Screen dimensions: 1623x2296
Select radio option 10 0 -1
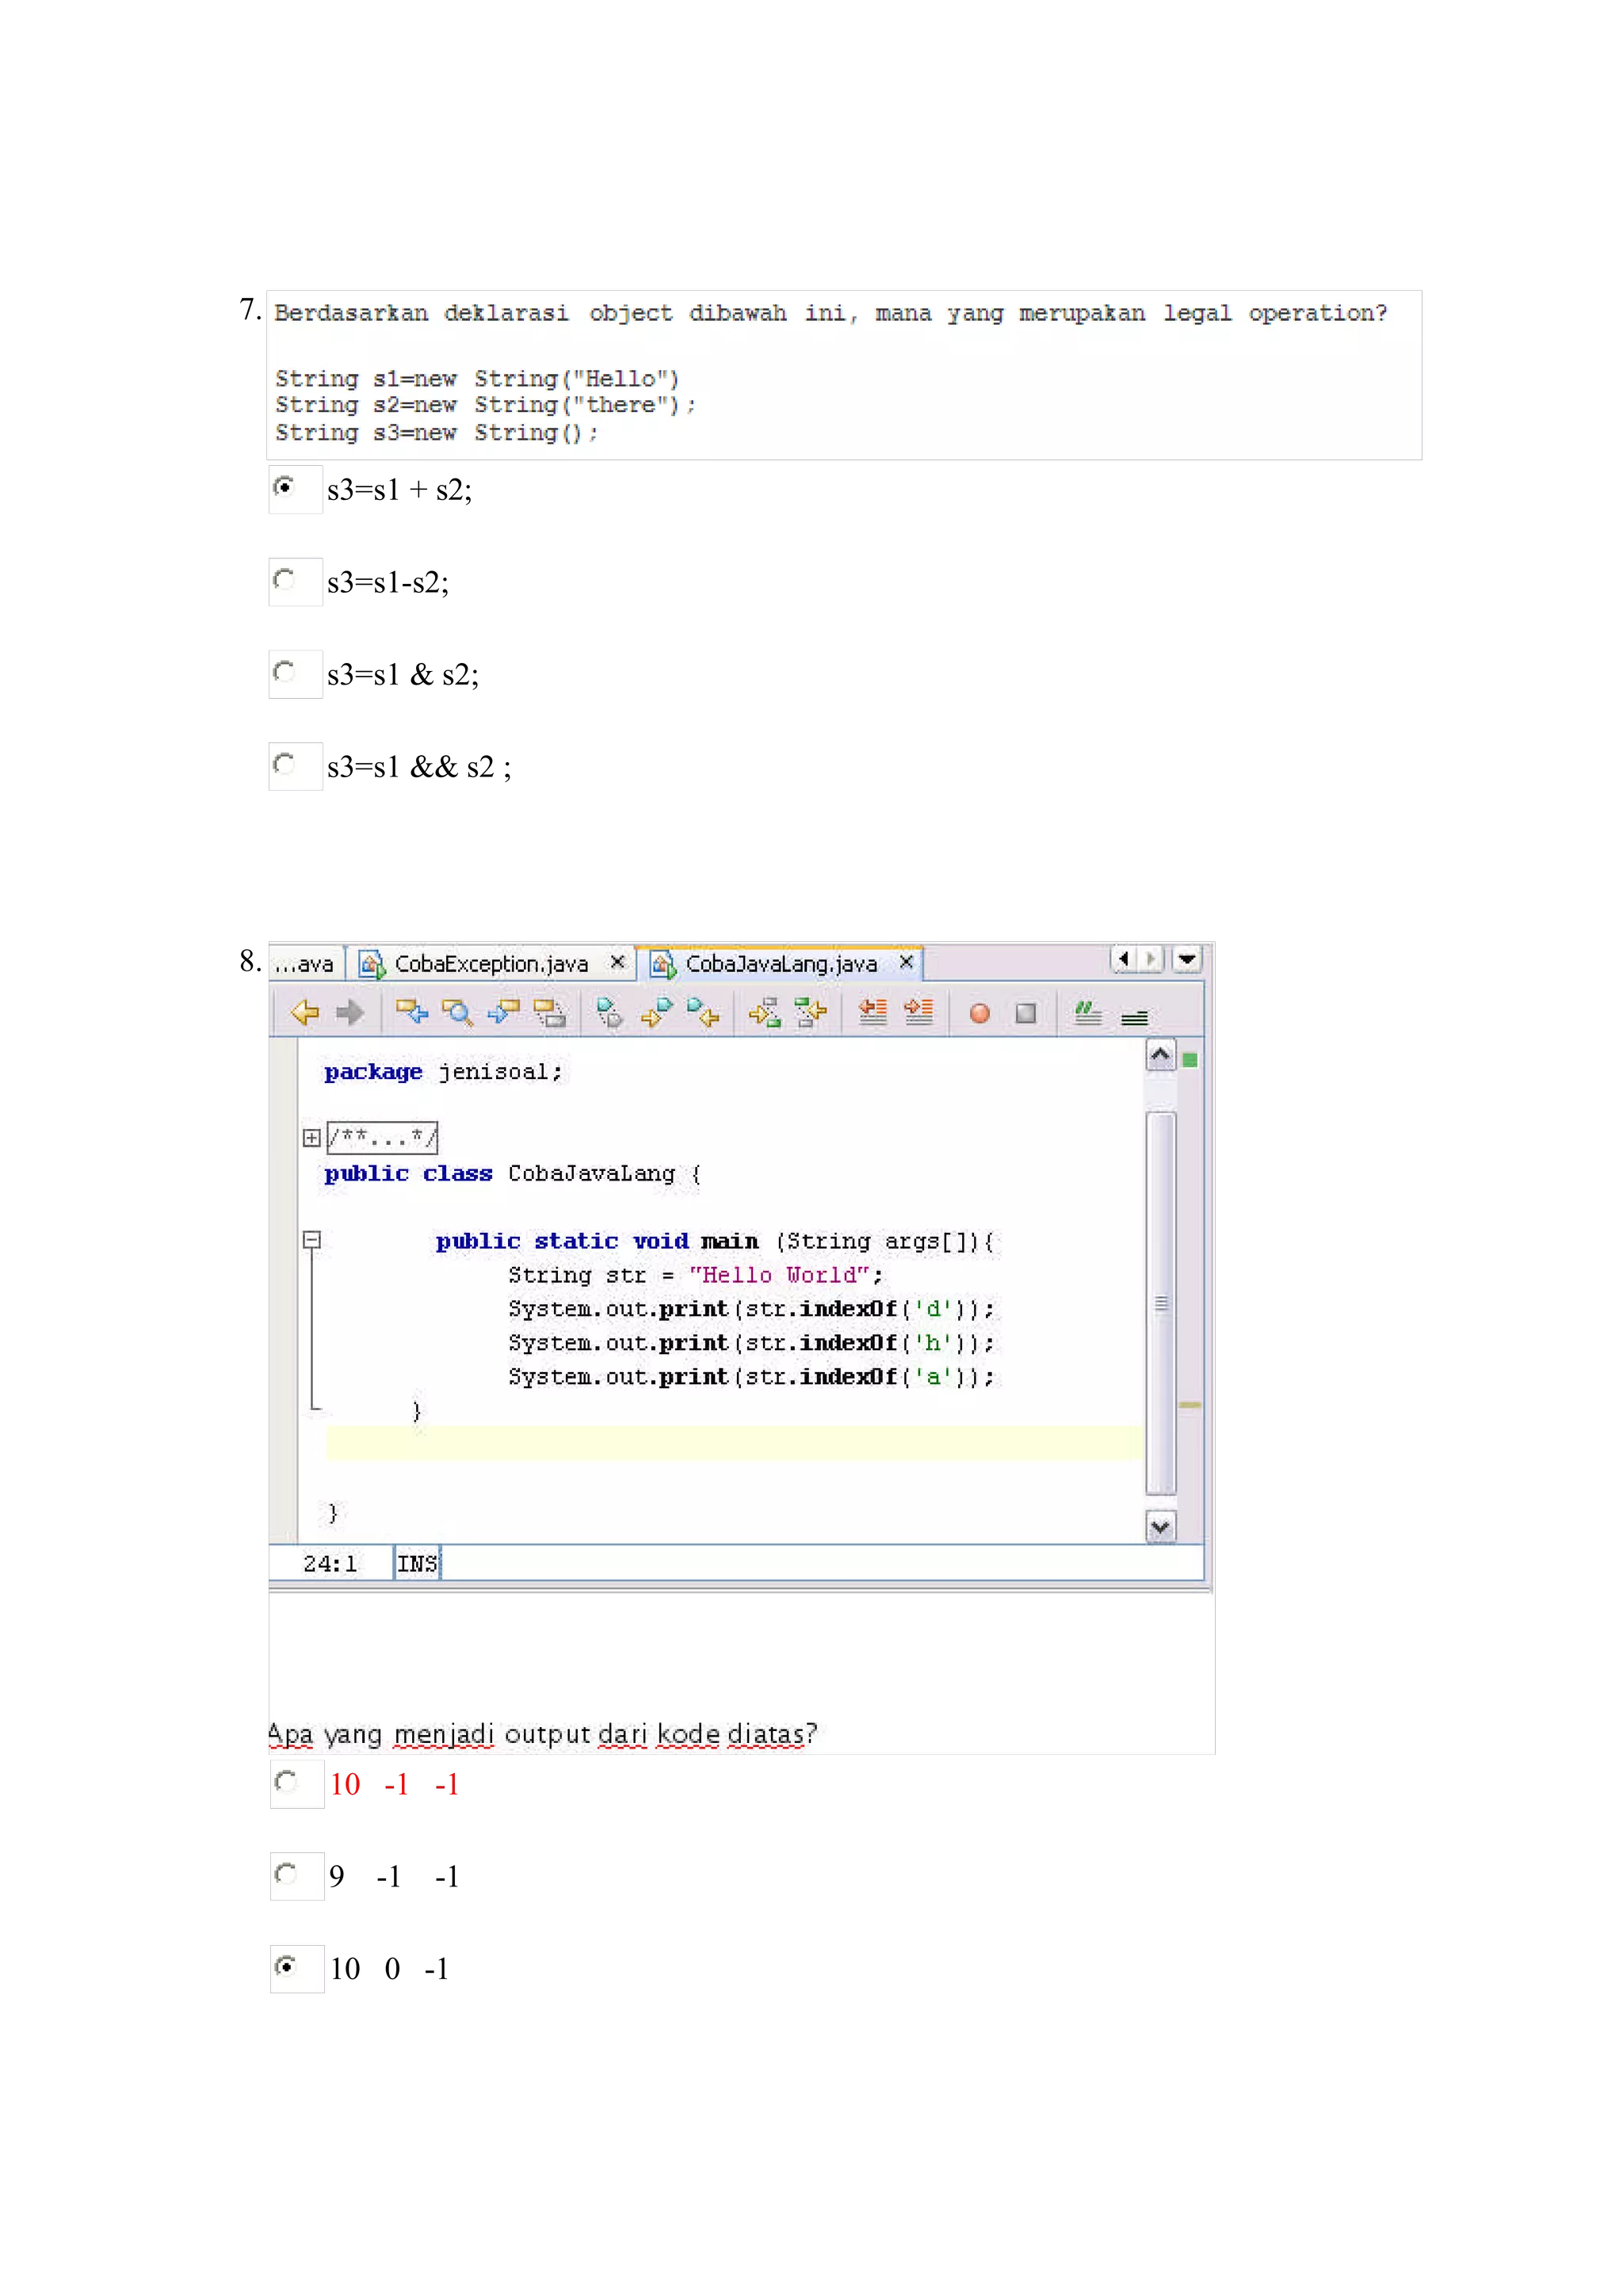[x=286, y=1966]
